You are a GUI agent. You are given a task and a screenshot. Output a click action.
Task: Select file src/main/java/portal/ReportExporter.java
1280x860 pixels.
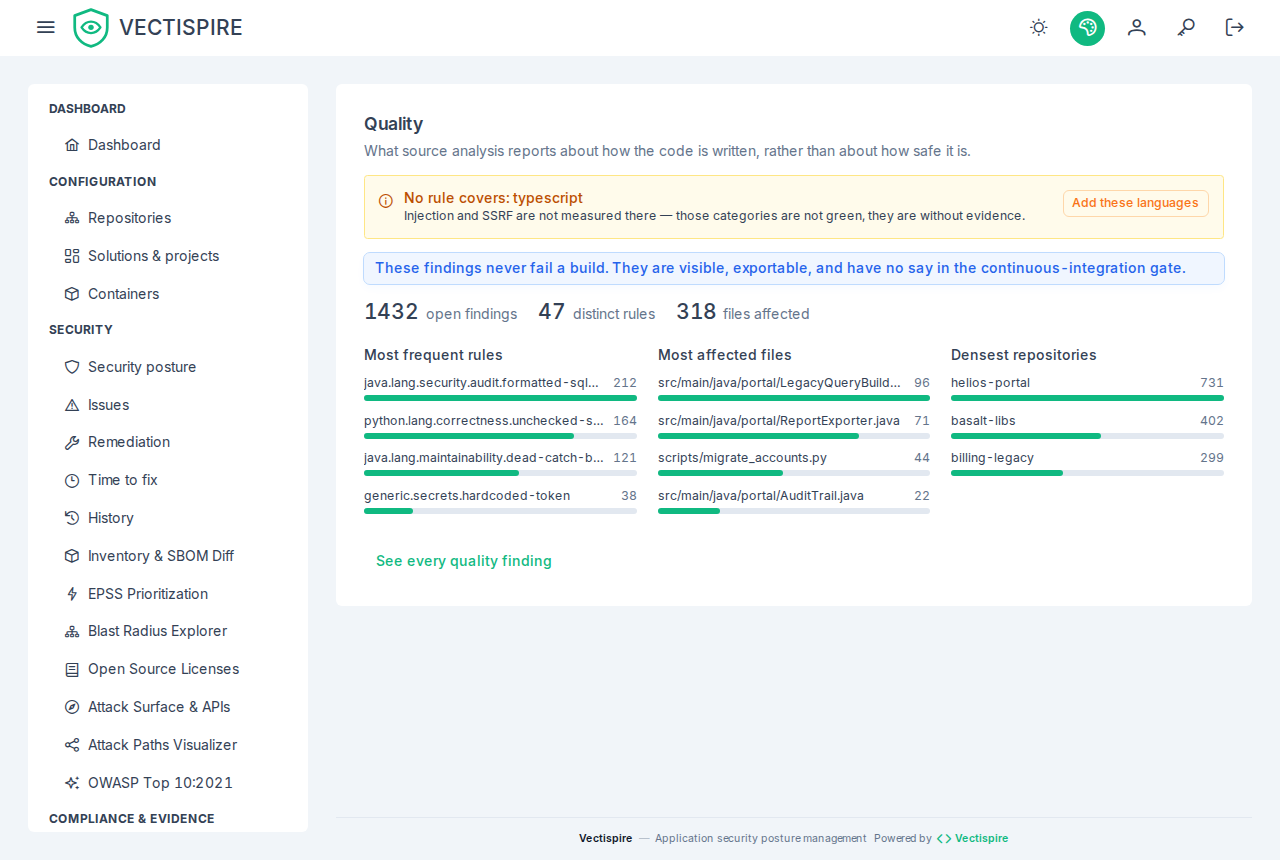779,421
